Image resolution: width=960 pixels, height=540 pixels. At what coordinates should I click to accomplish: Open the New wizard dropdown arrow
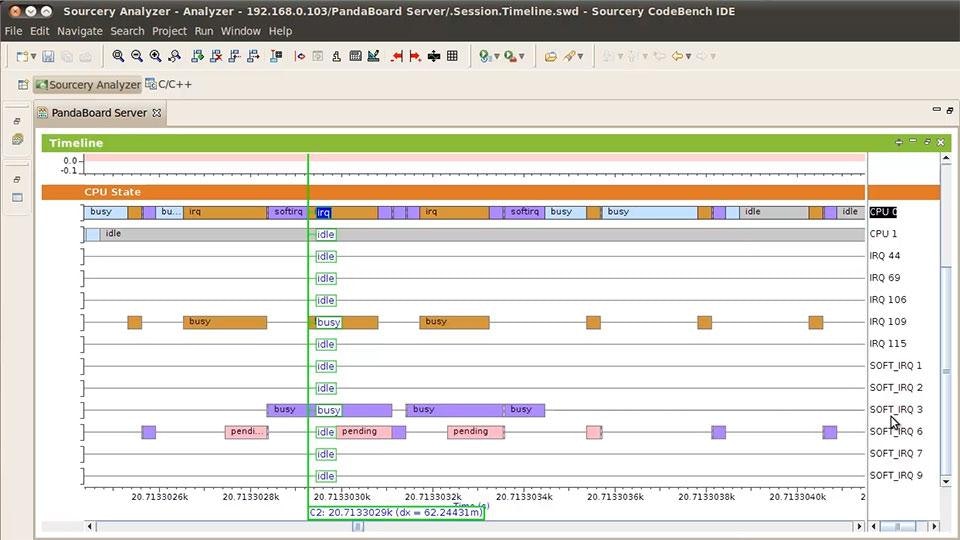coord(33,56)
